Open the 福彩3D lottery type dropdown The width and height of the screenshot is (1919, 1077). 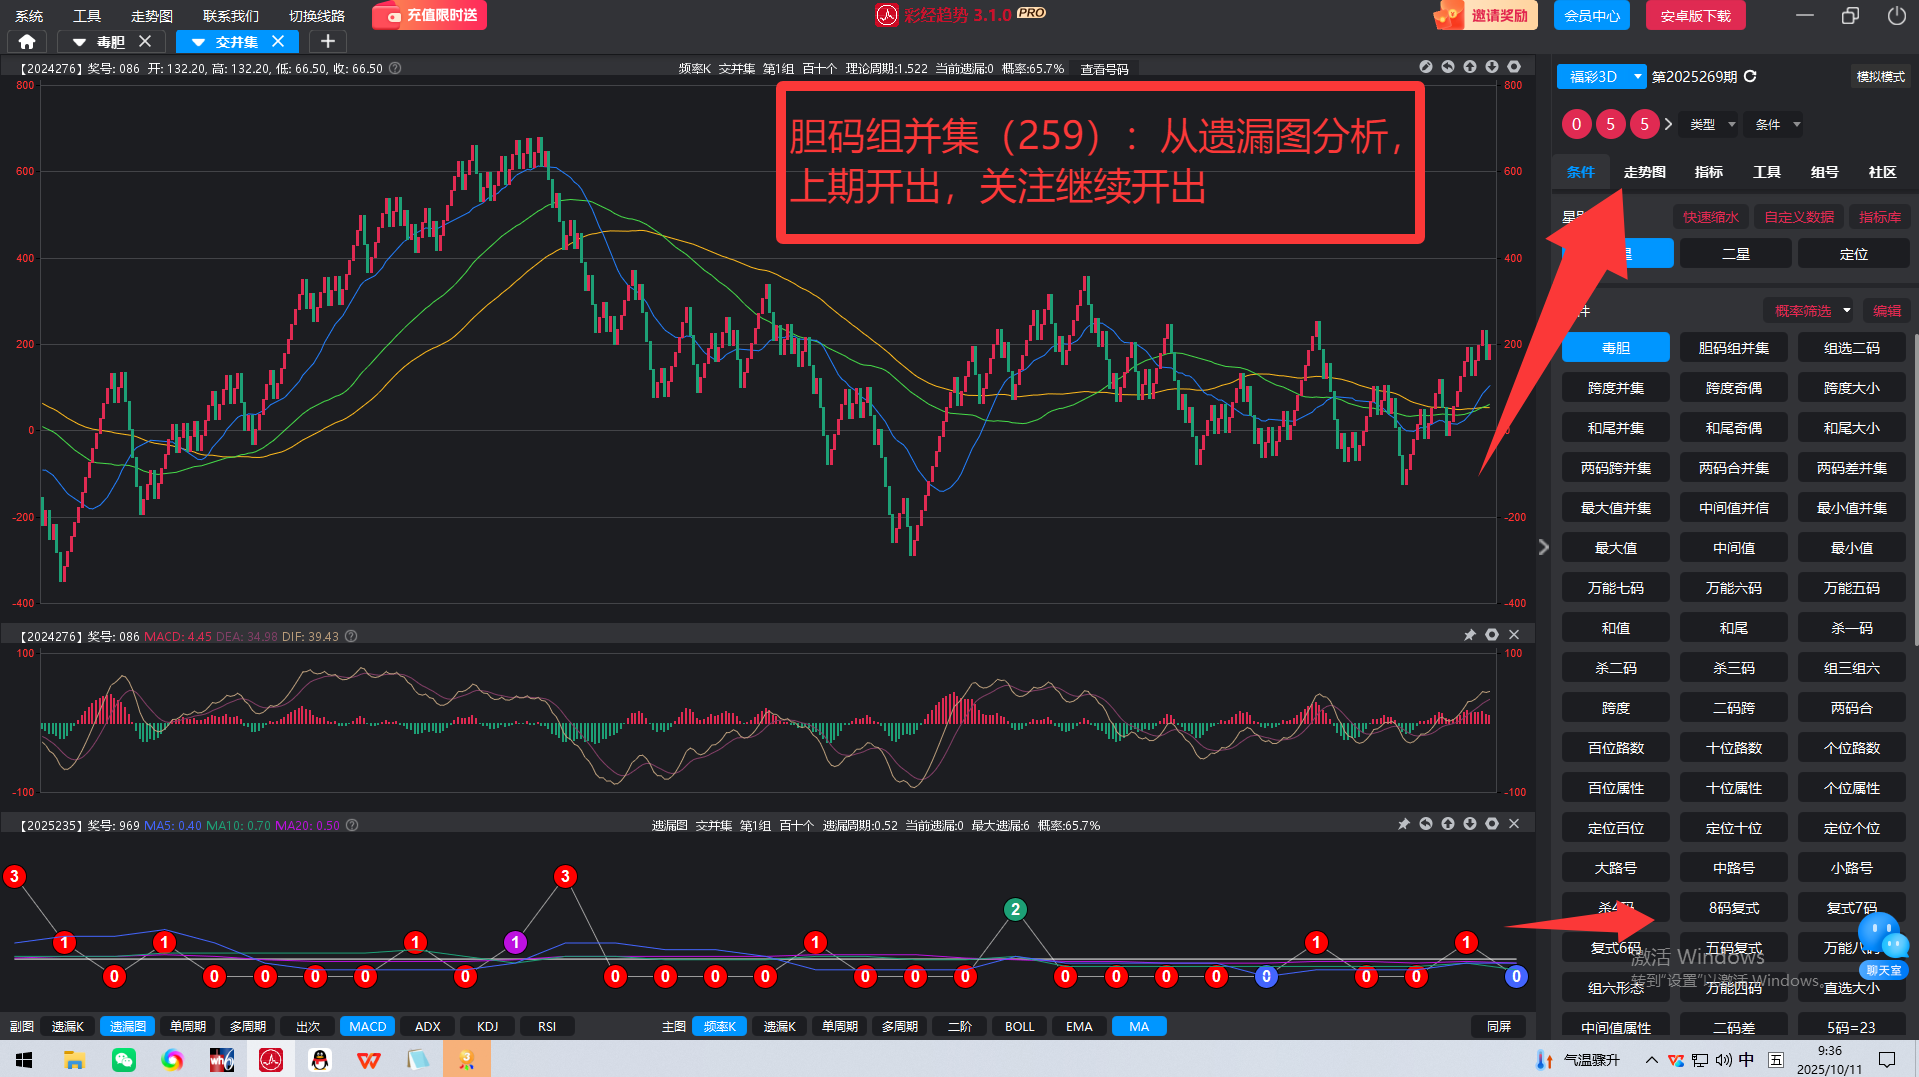click(x=1602, y=77)
